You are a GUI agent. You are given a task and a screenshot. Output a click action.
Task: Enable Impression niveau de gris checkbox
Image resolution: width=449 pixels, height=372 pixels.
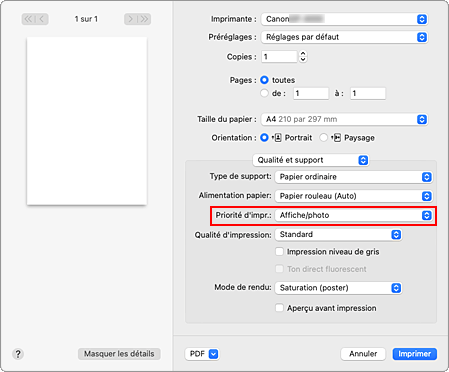pyautogui.click(x=279, y=251)
